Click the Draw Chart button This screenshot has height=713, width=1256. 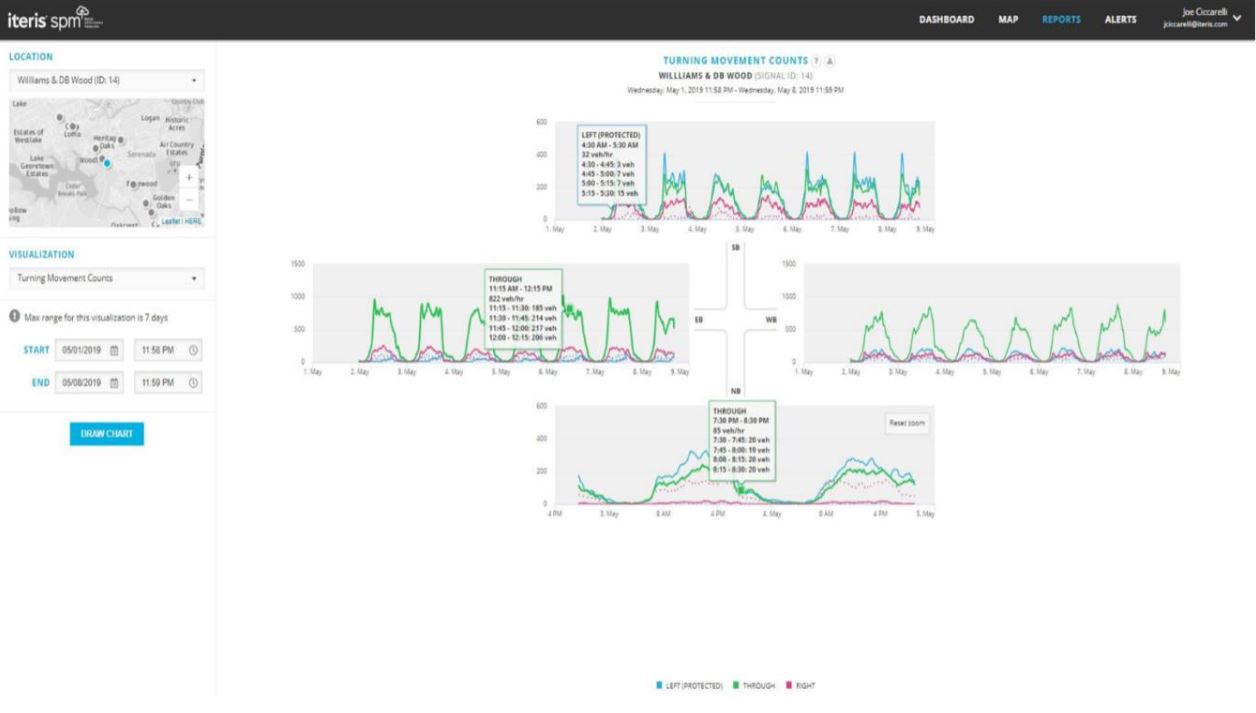click(107, 434)
